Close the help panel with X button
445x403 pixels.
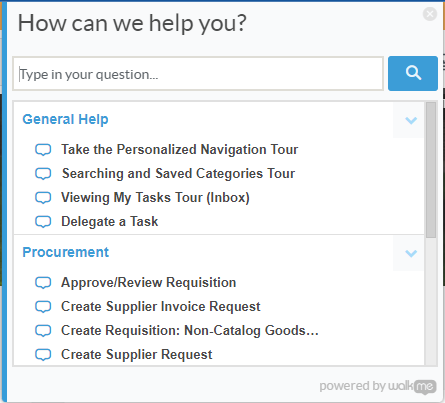430,14
